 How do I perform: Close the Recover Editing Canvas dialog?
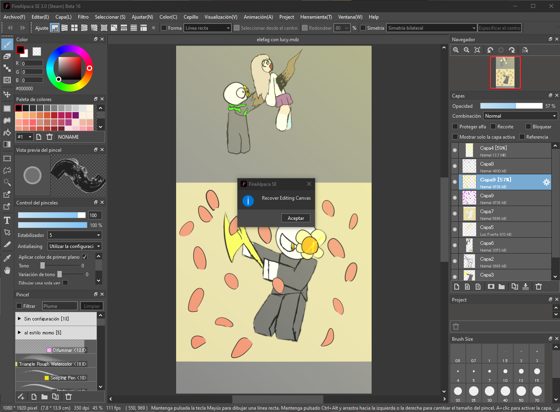(x=309, y=184)
